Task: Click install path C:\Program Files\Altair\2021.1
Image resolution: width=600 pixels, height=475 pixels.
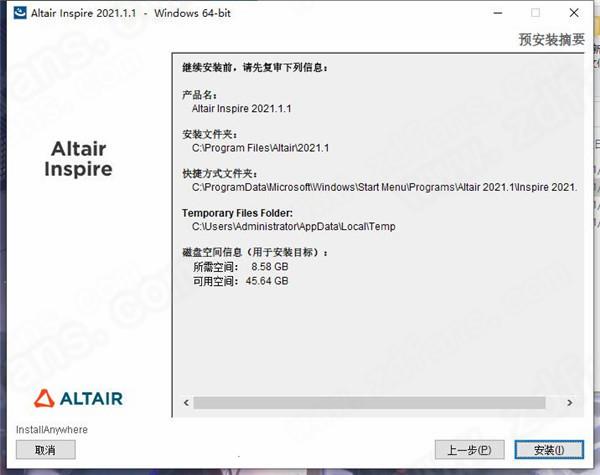Action: [260, 148]
